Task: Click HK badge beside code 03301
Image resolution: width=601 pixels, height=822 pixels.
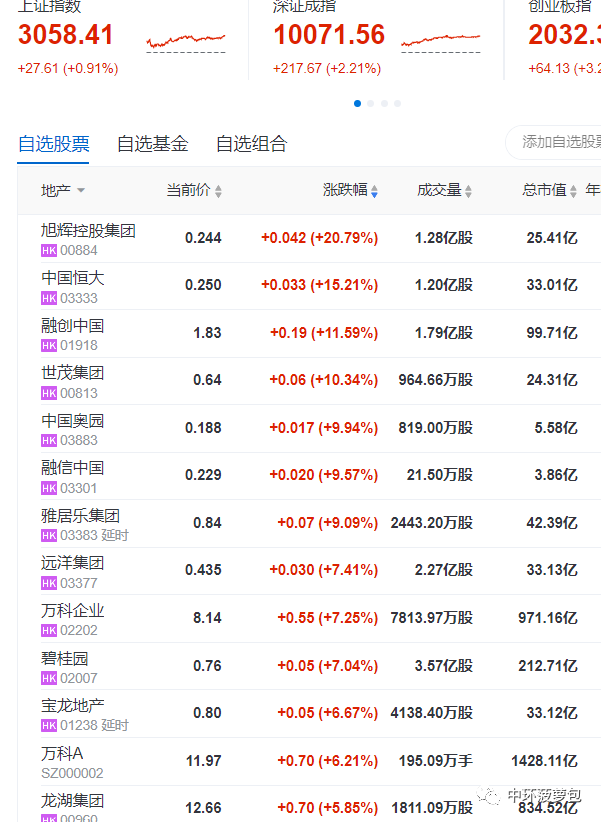Action: [x=49, y=488]
